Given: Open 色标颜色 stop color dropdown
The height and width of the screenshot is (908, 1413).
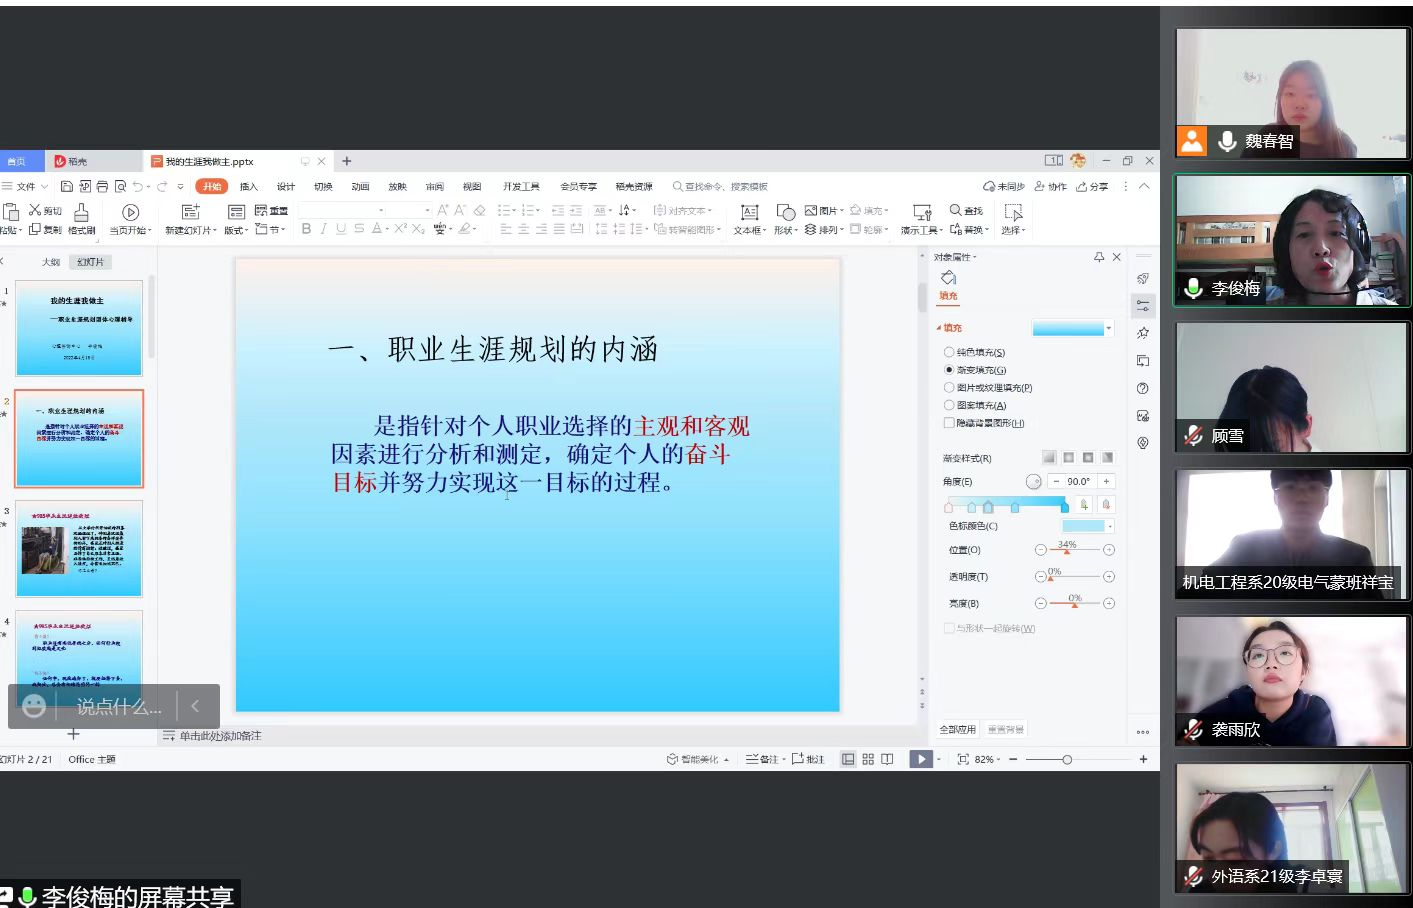Looking at the screenshot, I should tap(1110, 526).
